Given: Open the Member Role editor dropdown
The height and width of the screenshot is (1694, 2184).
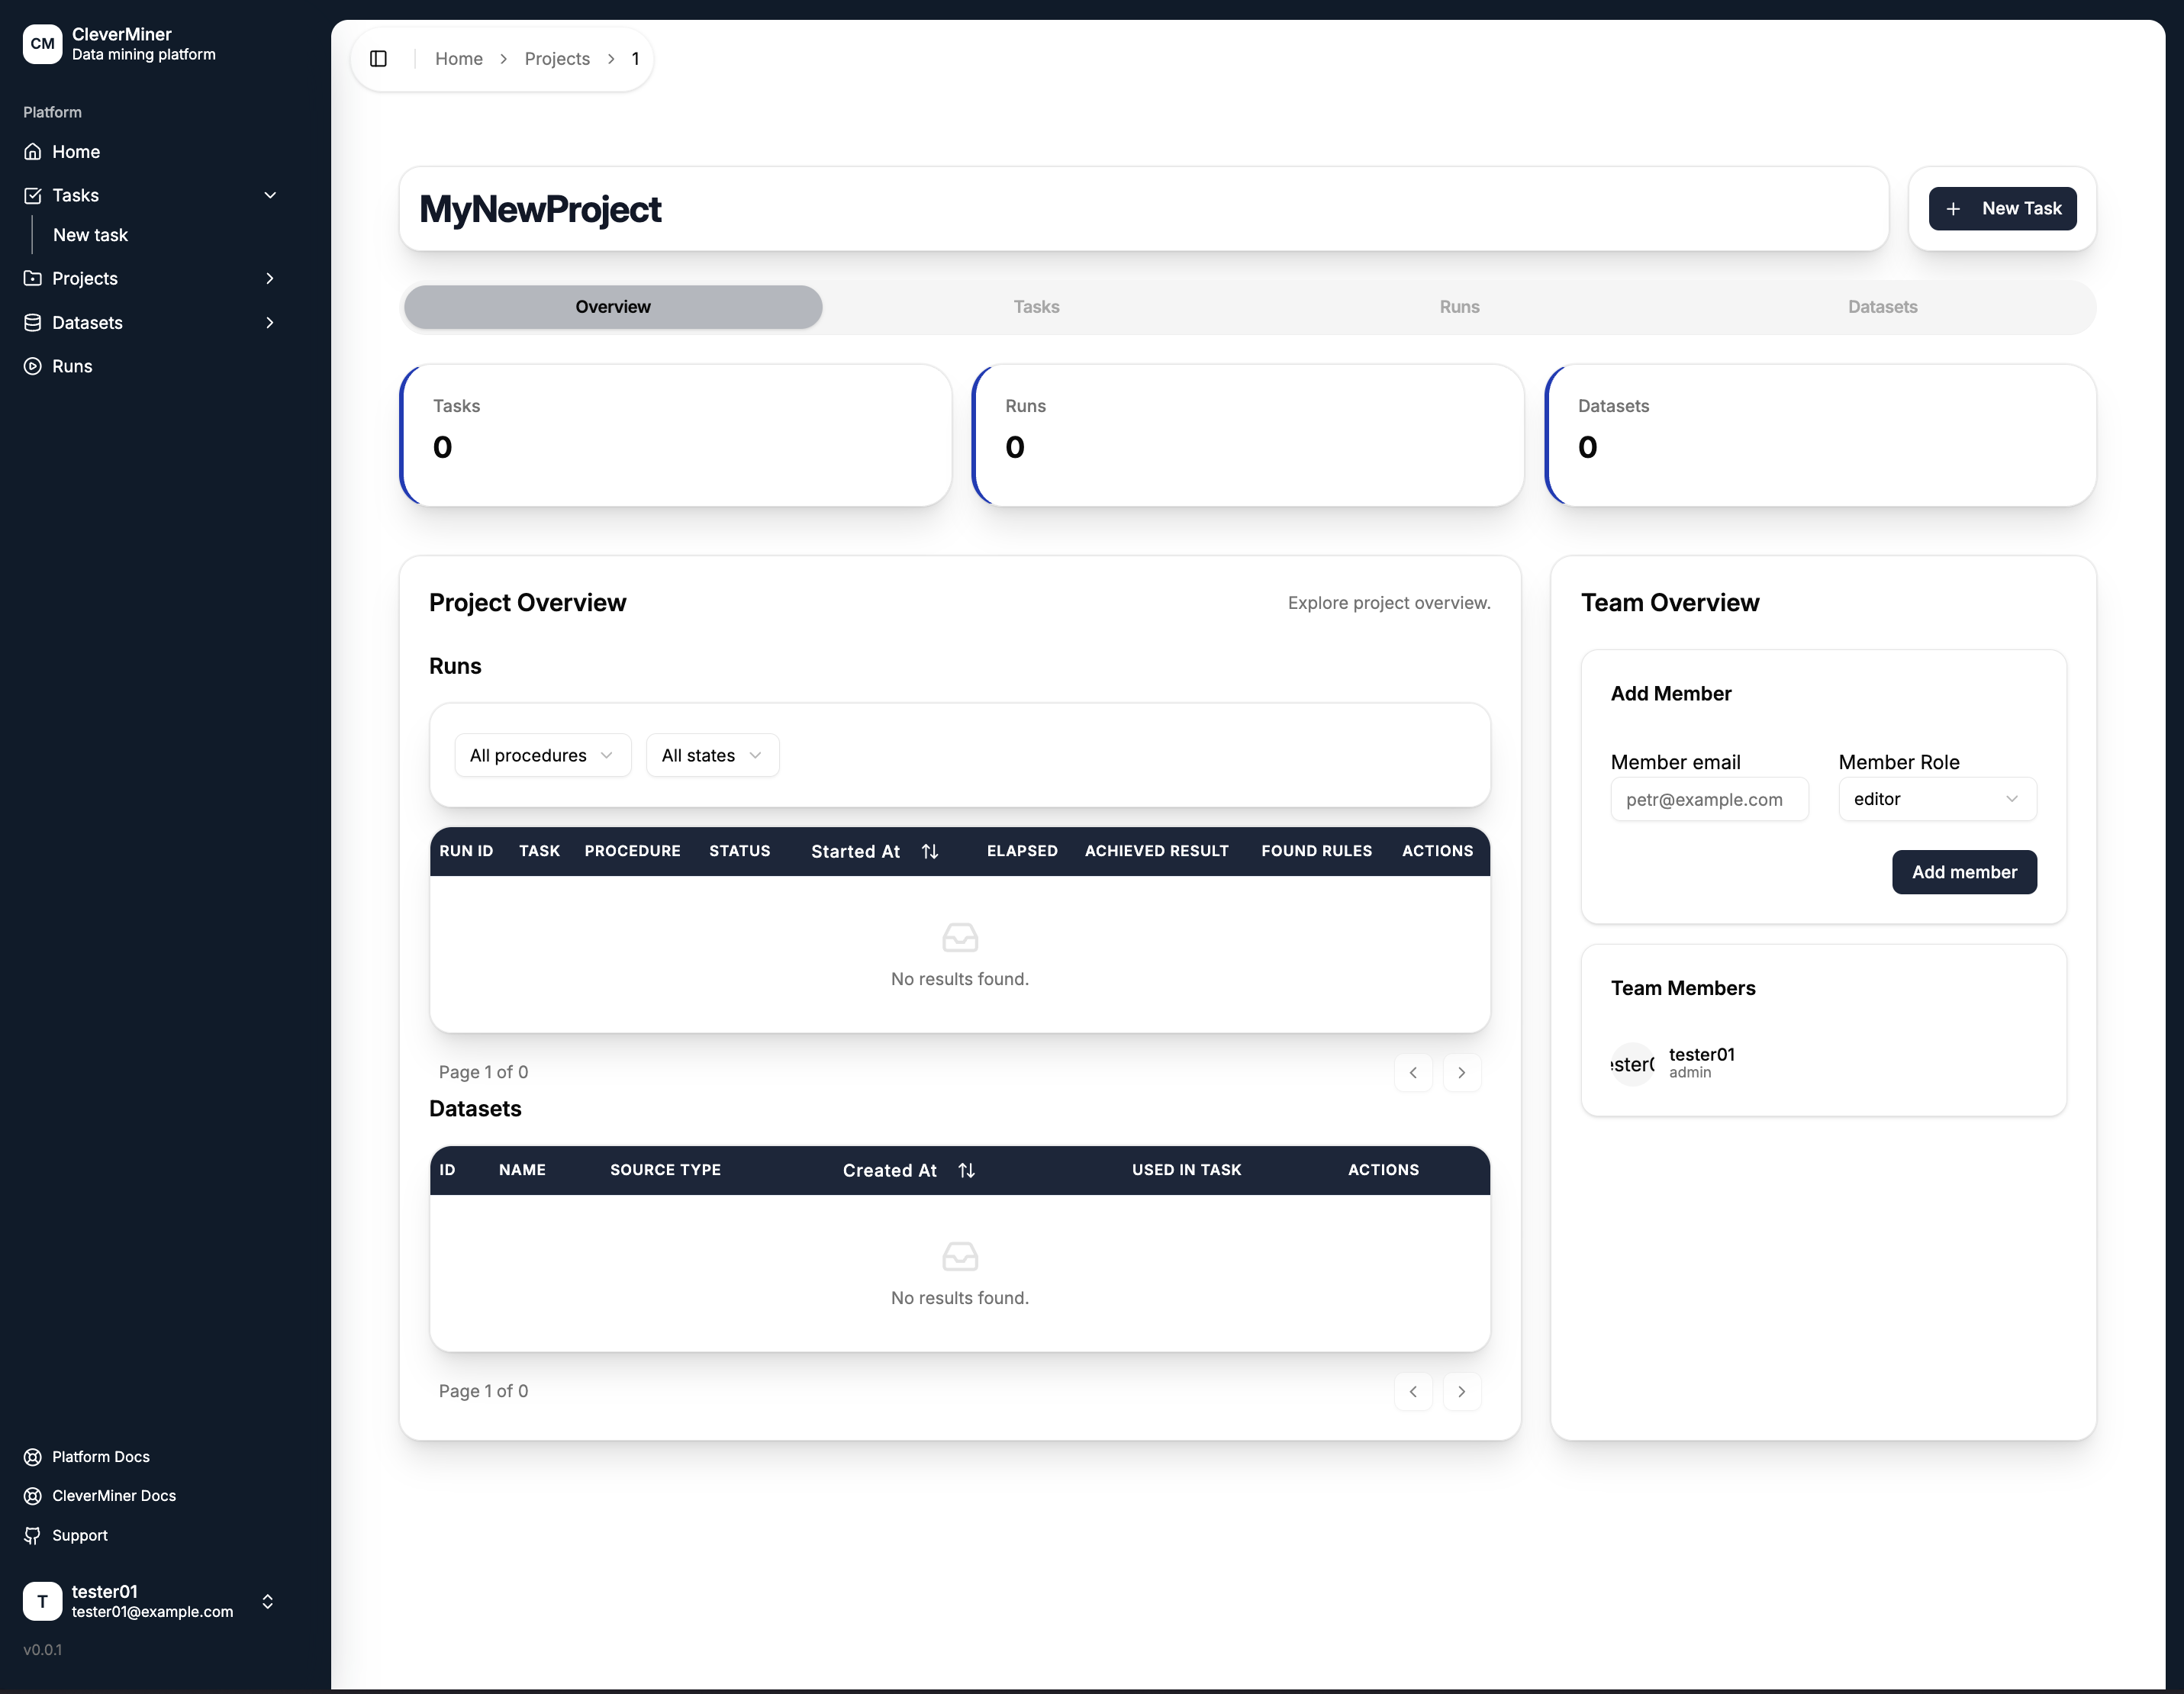Looking at the screenshot, I should (1937, 799).
